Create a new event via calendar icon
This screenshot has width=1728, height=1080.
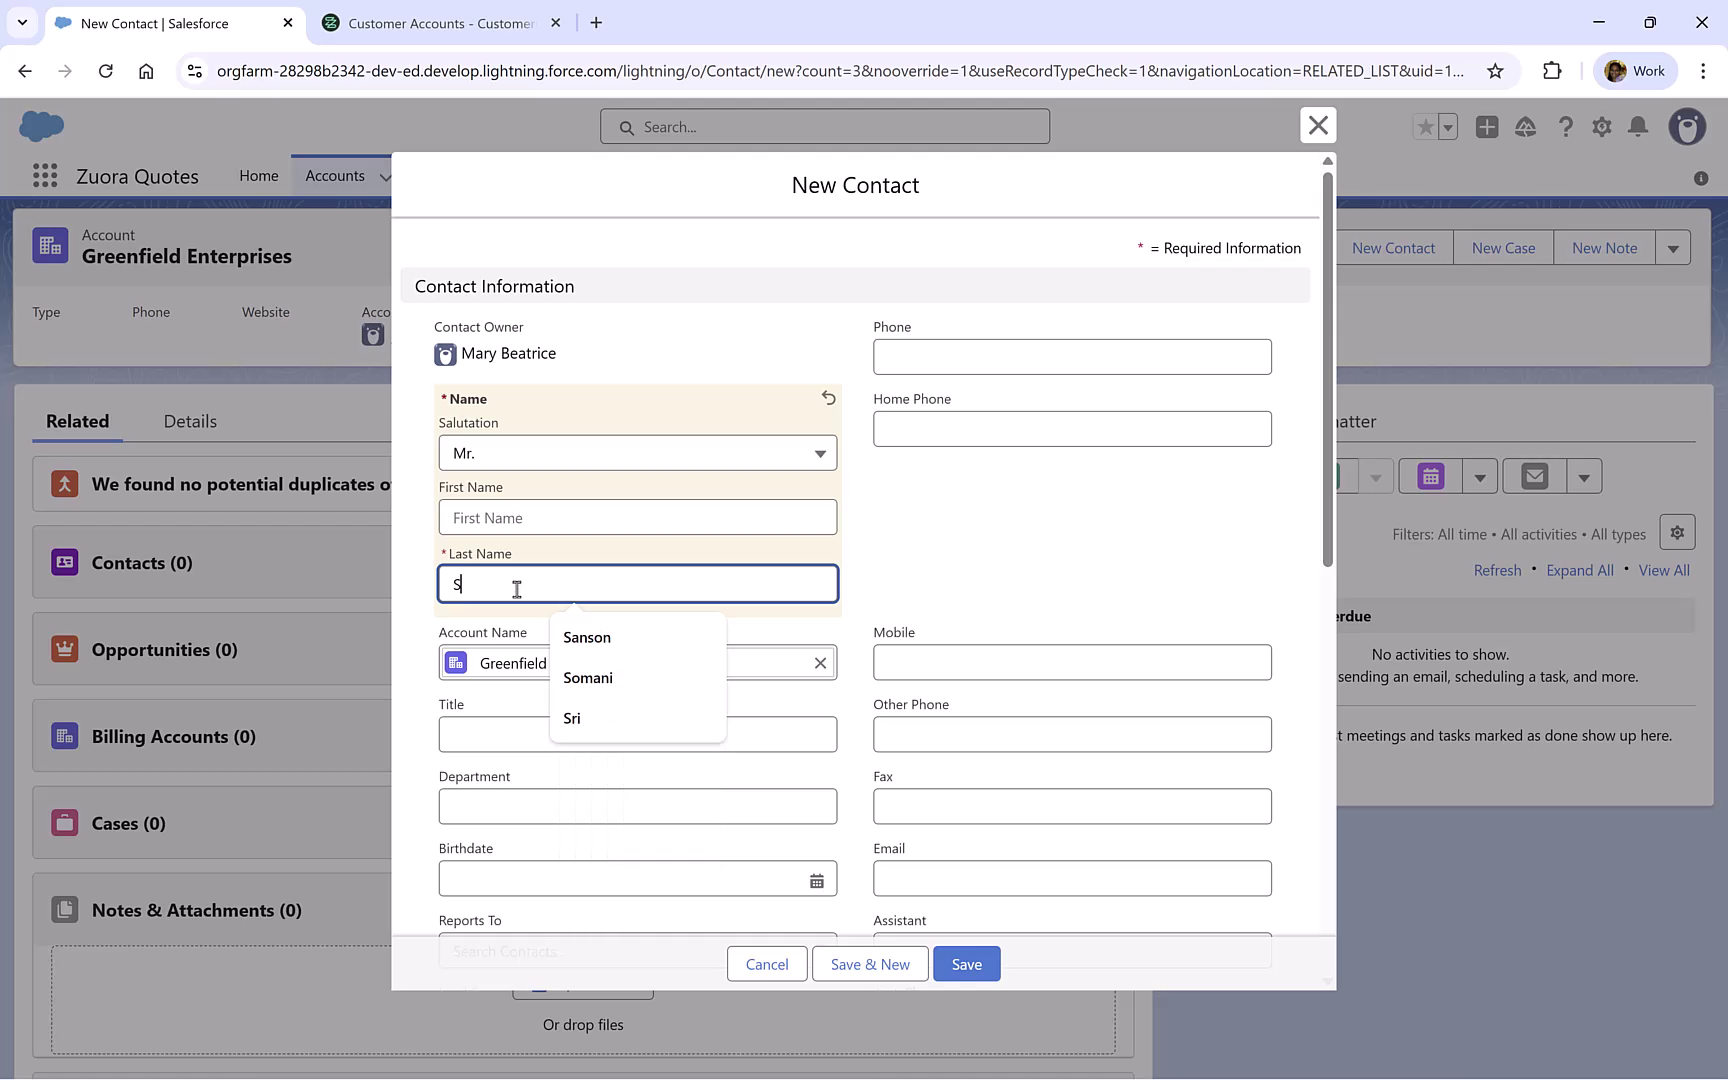point(1428,476)
